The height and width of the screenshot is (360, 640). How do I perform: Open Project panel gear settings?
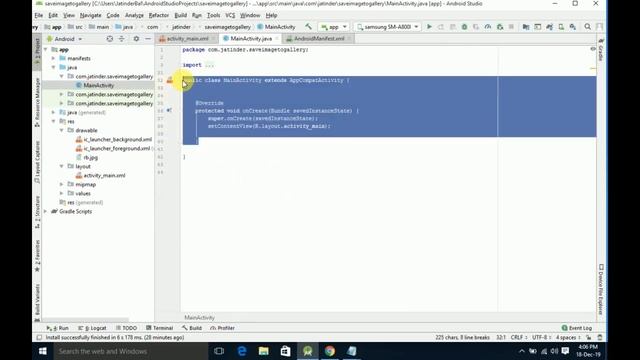[x=136, y=39]
